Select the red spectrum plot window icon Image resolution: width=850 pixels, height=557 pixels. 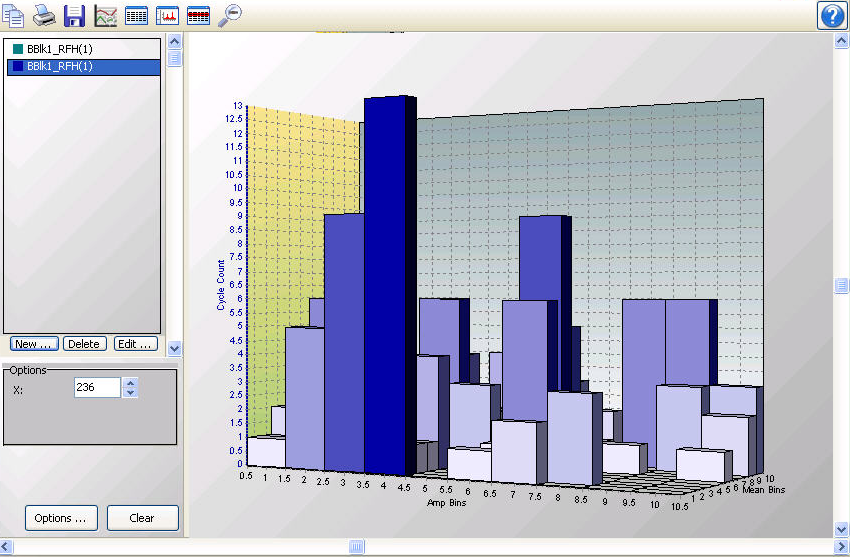coord(167,15)
